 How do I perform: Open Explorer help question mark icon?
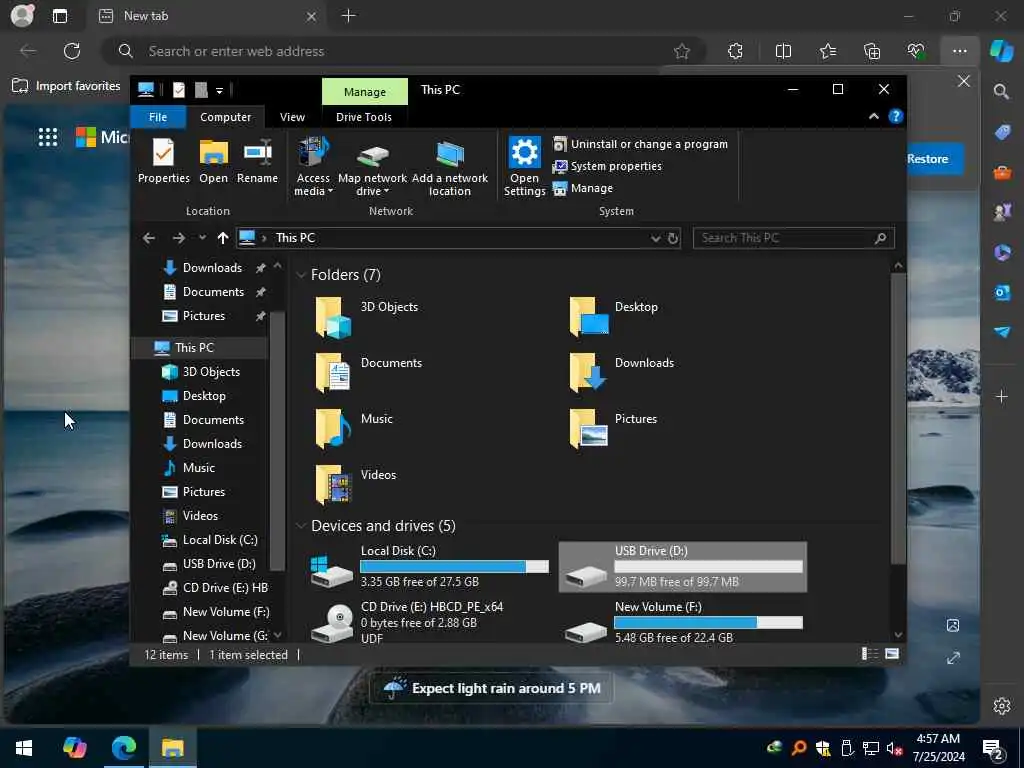pyautogui.click(x=895, y=116)
